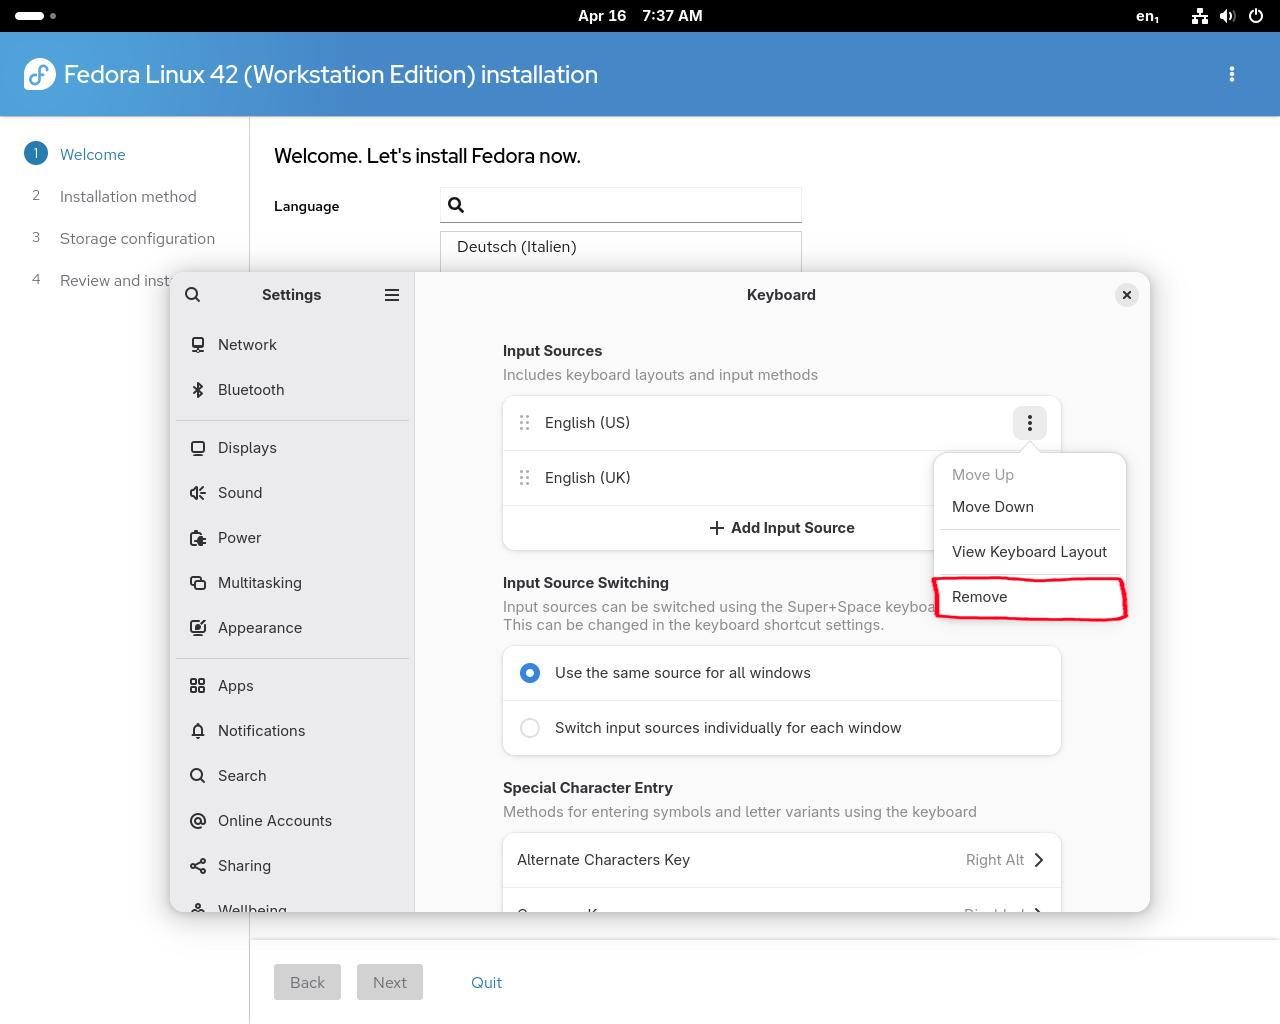1280x1024 pixels.
Task: Choose the disabled Move Up entry
Action: tap(1030, 475)
